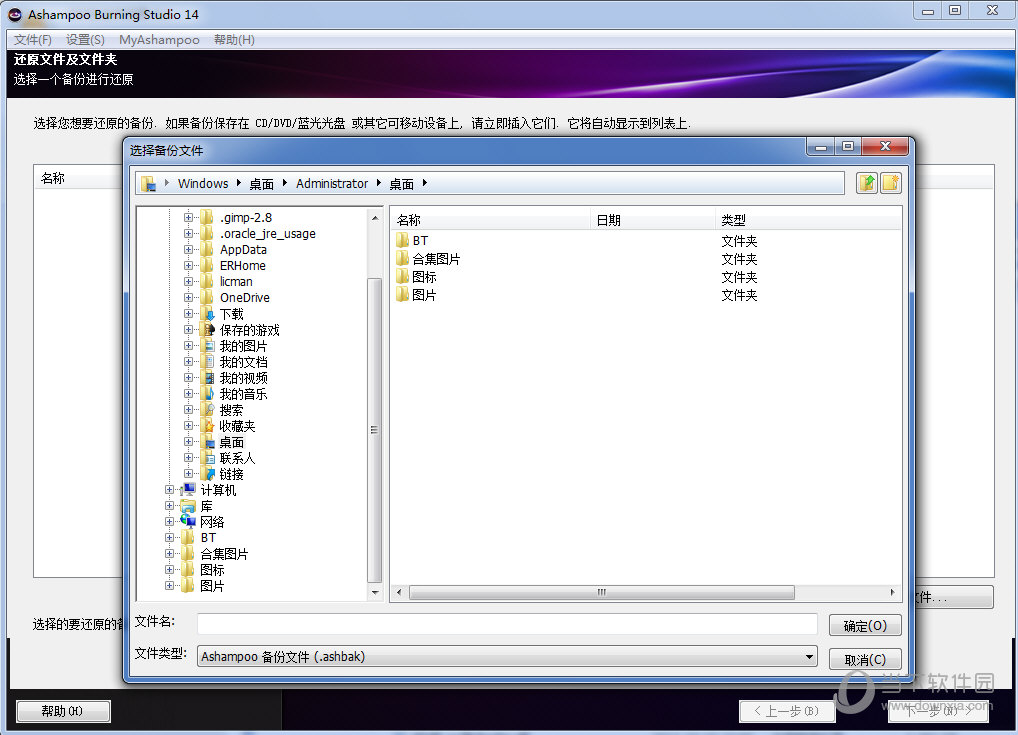
Task: Close the 选择备份文件 dialog
Action: [x=885, y=147]
